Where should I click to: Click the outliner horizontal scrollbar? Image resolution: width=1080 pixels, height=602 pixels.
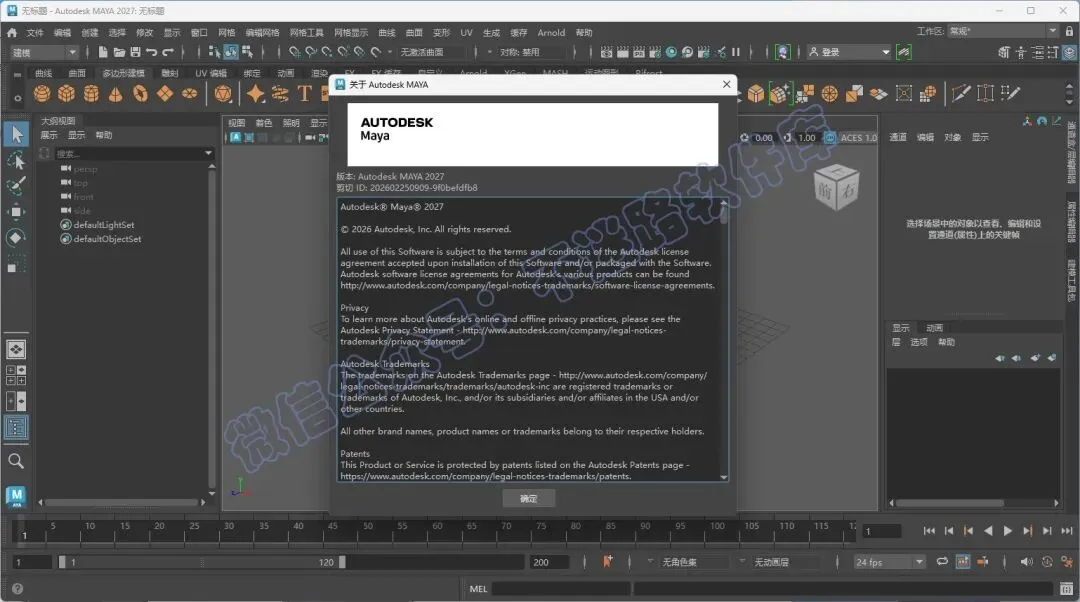pos(121,502)
